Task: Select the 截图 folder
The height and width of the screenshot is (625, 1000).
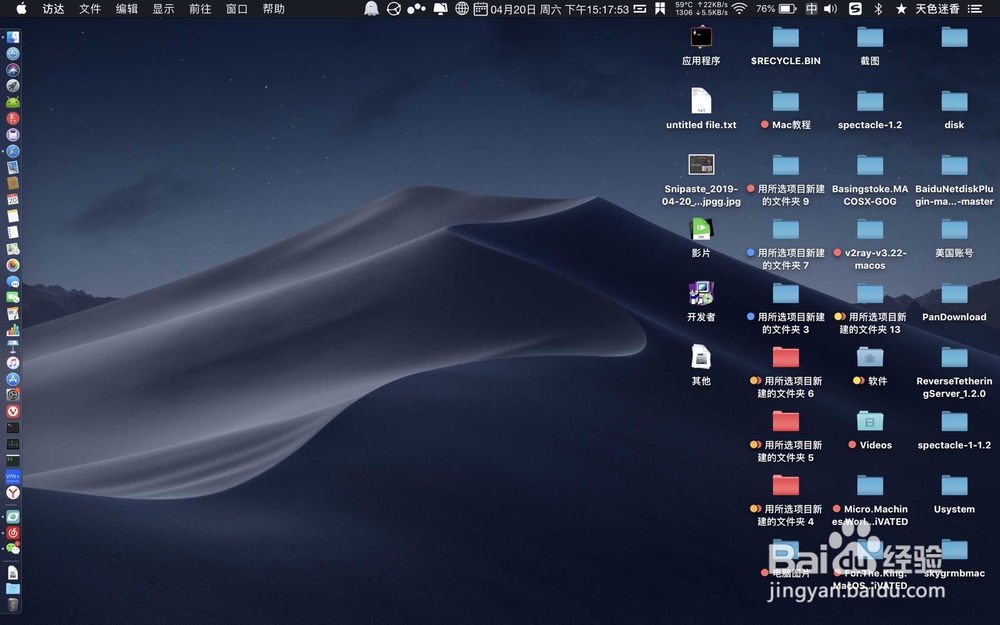Action: (870, 46)
